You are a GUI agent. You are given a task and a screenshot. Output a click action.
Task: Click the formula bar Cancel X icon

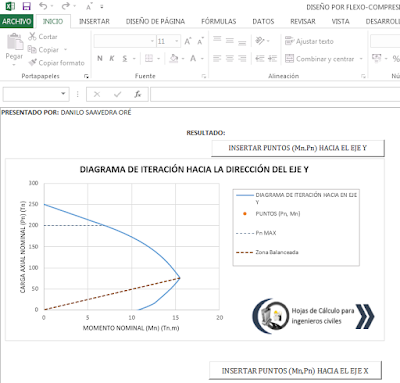97,95
